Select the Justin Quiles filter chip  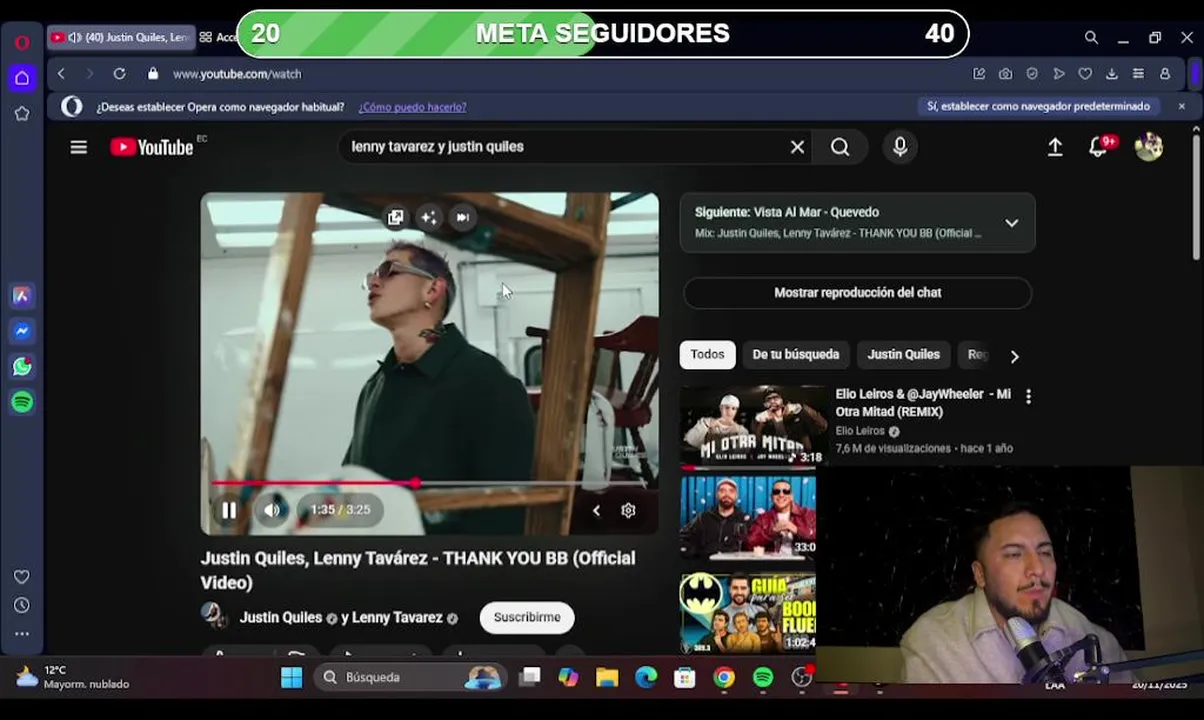click(x=903, y=355)
